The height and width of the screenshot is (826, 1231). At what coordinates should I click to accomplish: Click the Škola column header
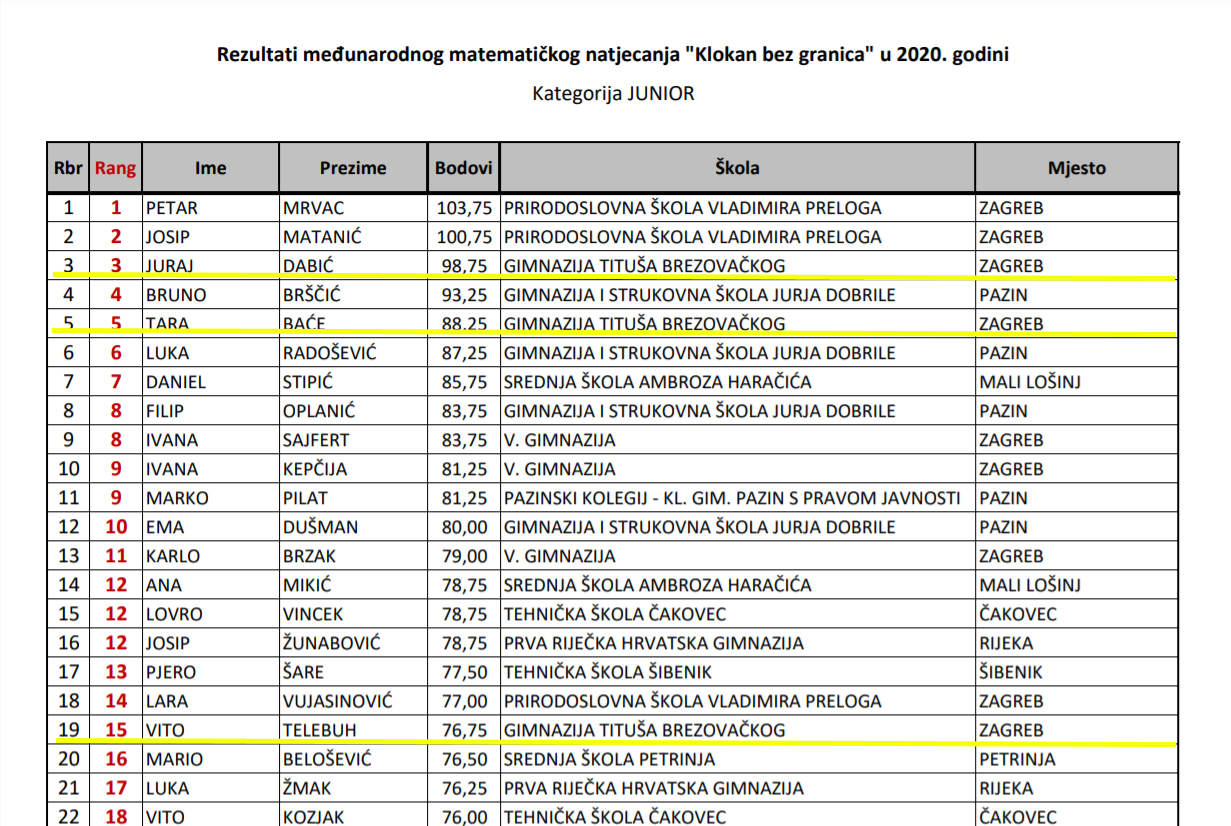(x=737, y=168)
